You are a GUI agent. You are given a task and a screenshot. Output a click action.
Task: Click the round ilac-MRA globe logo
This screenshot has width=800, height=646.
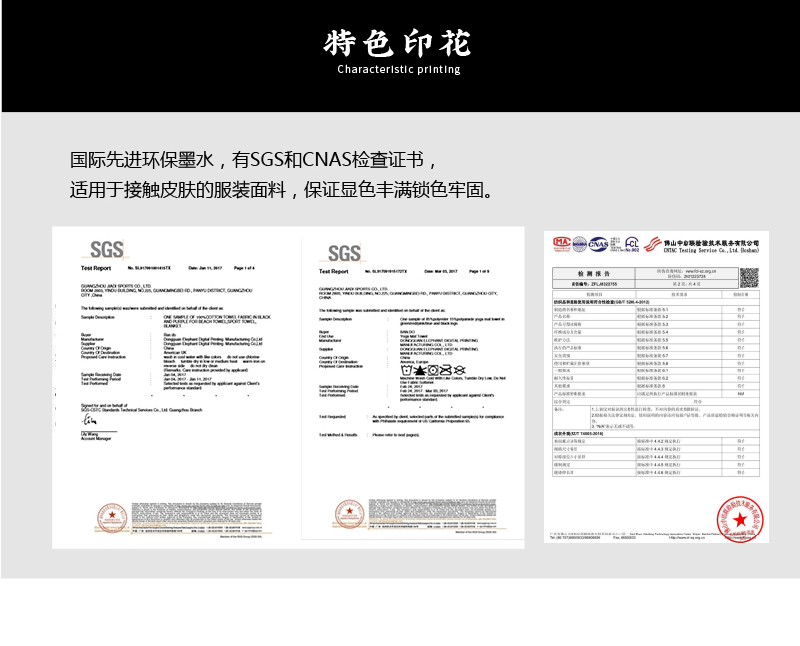[x=580, y=244]
